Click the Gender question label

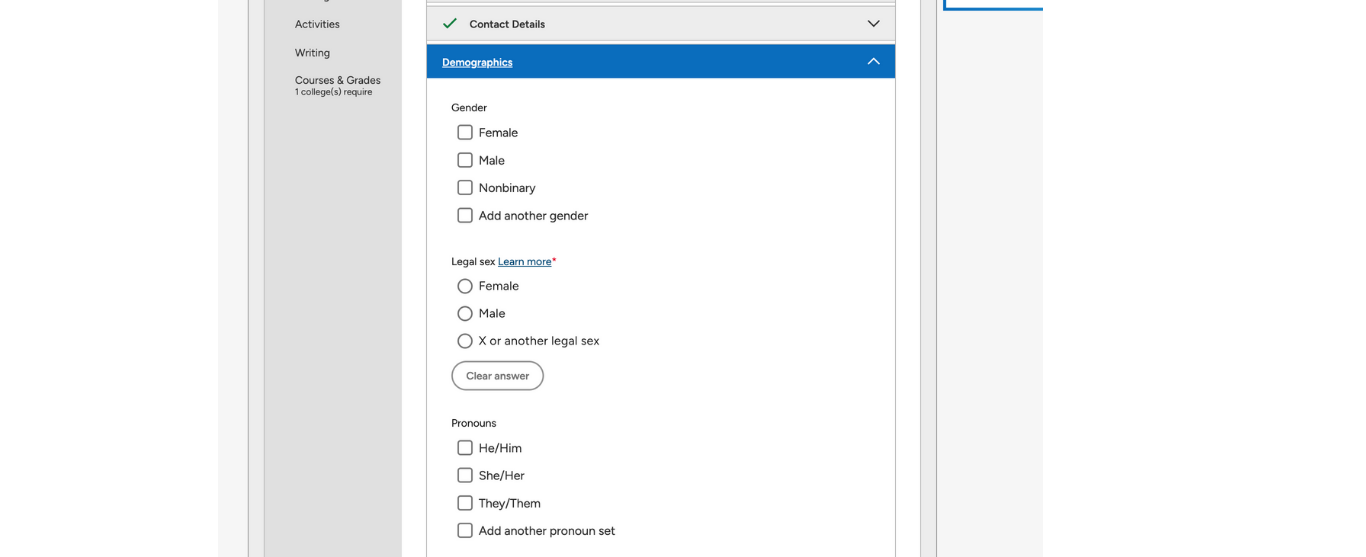(x=469, y=108)
